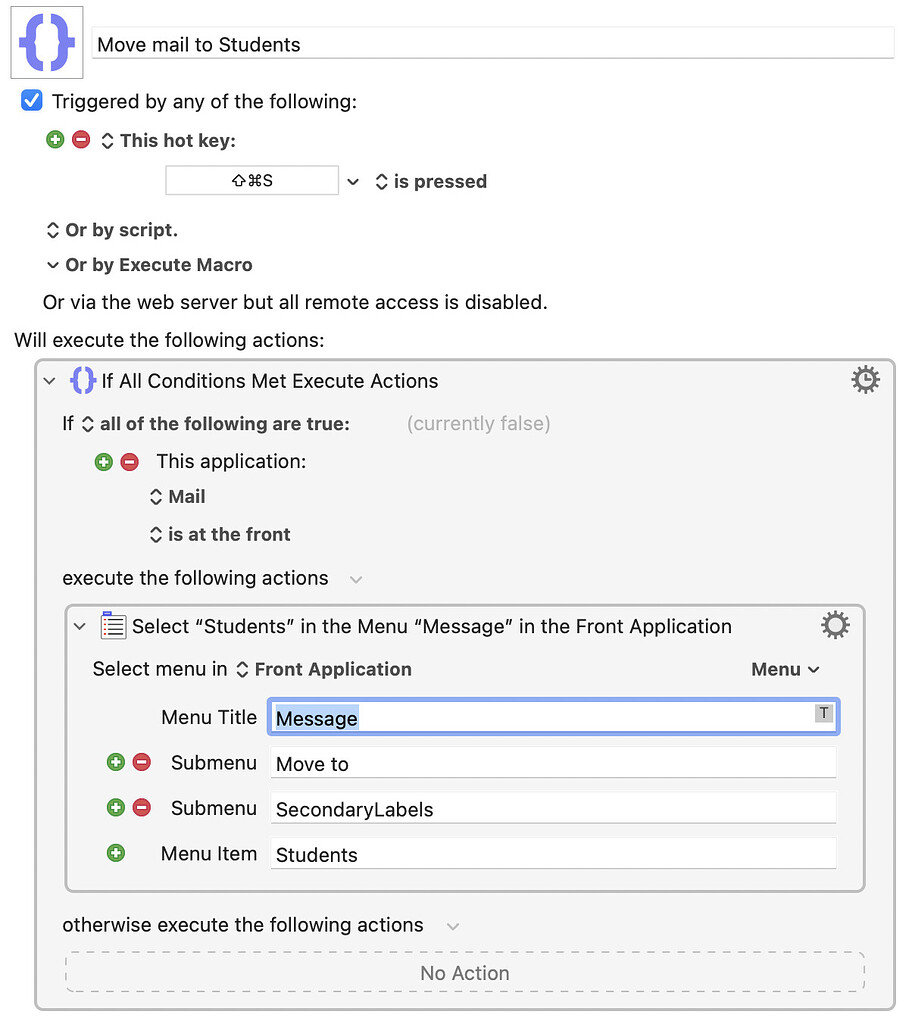Remove the hot key trigger with red minus
Screen dimensions: 908x1024
(x=80, y=139)
